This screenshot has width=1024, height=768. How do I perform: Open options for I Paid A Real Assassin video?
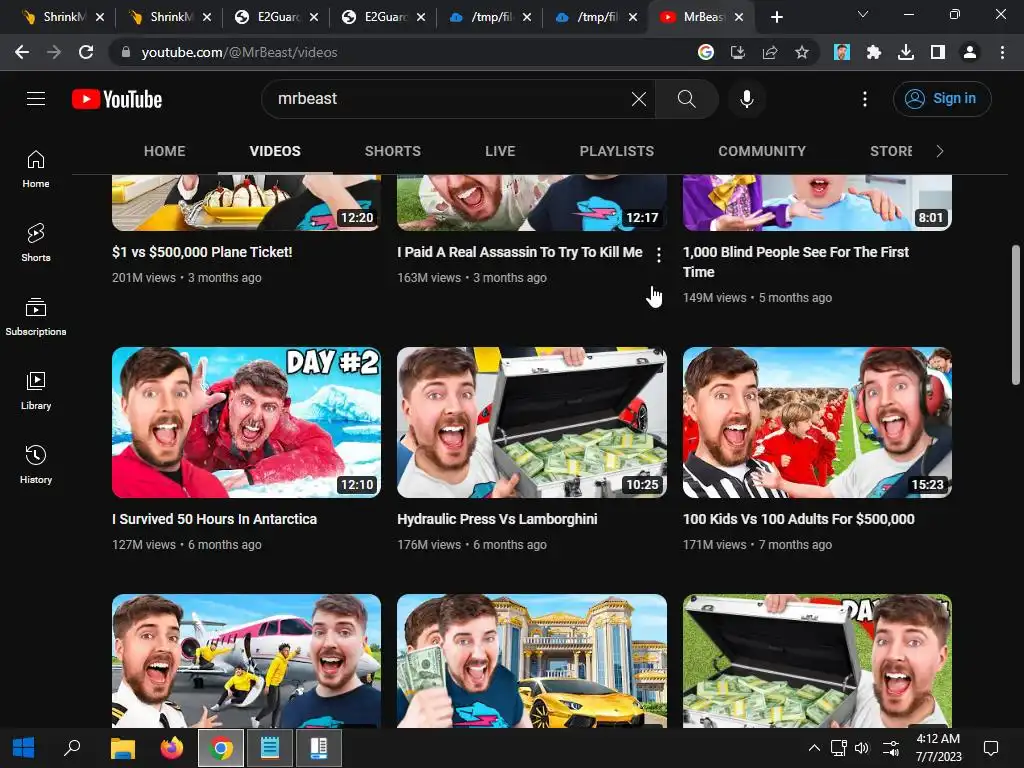pos(659,255)
